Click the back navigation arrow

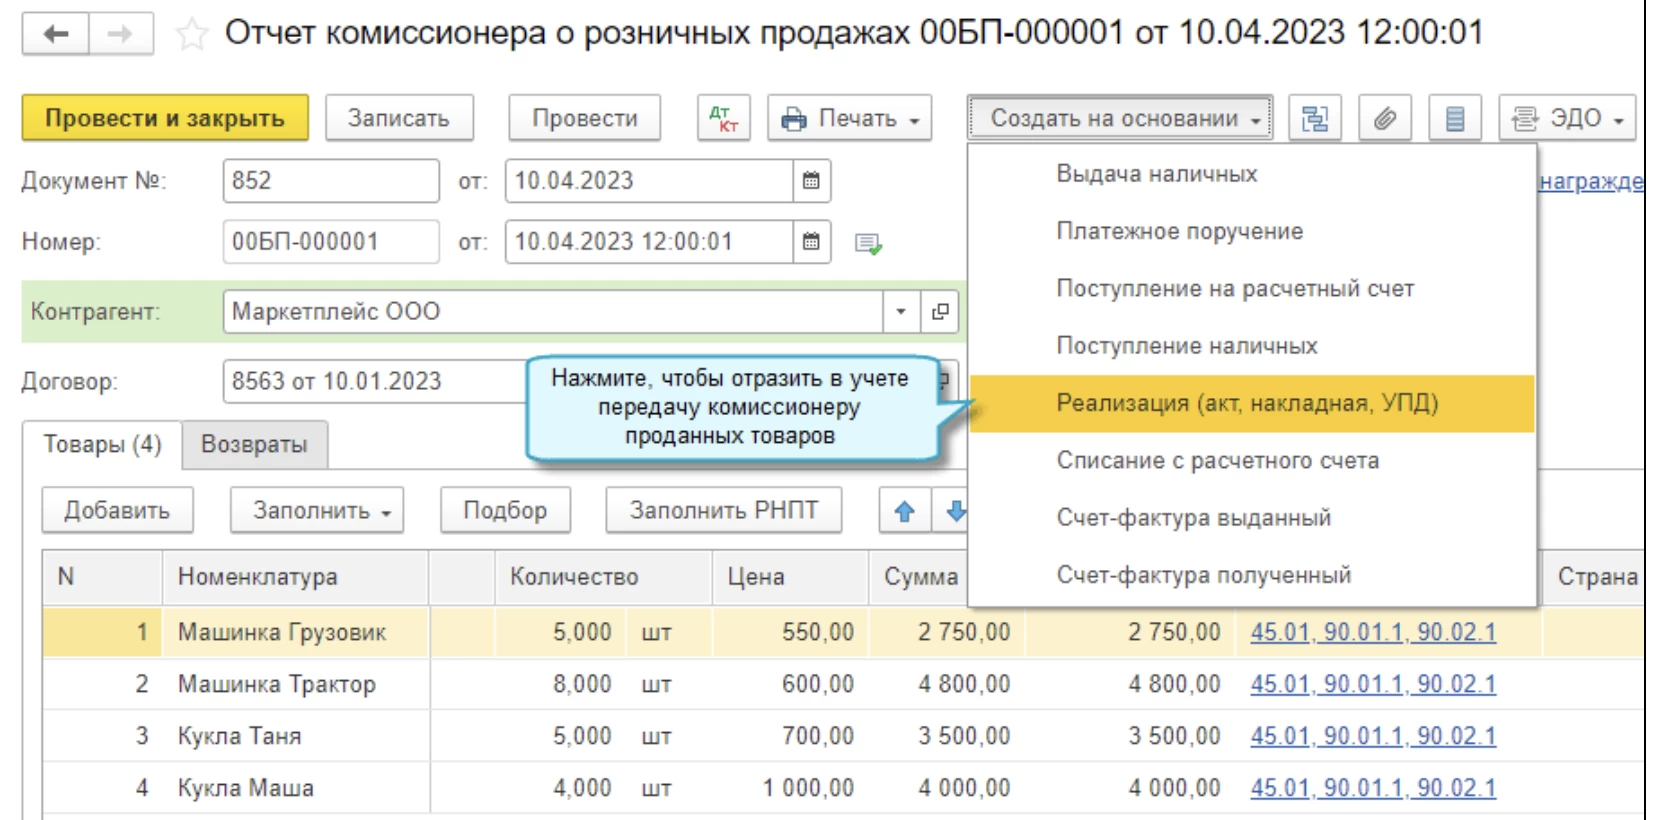point(56,34)
